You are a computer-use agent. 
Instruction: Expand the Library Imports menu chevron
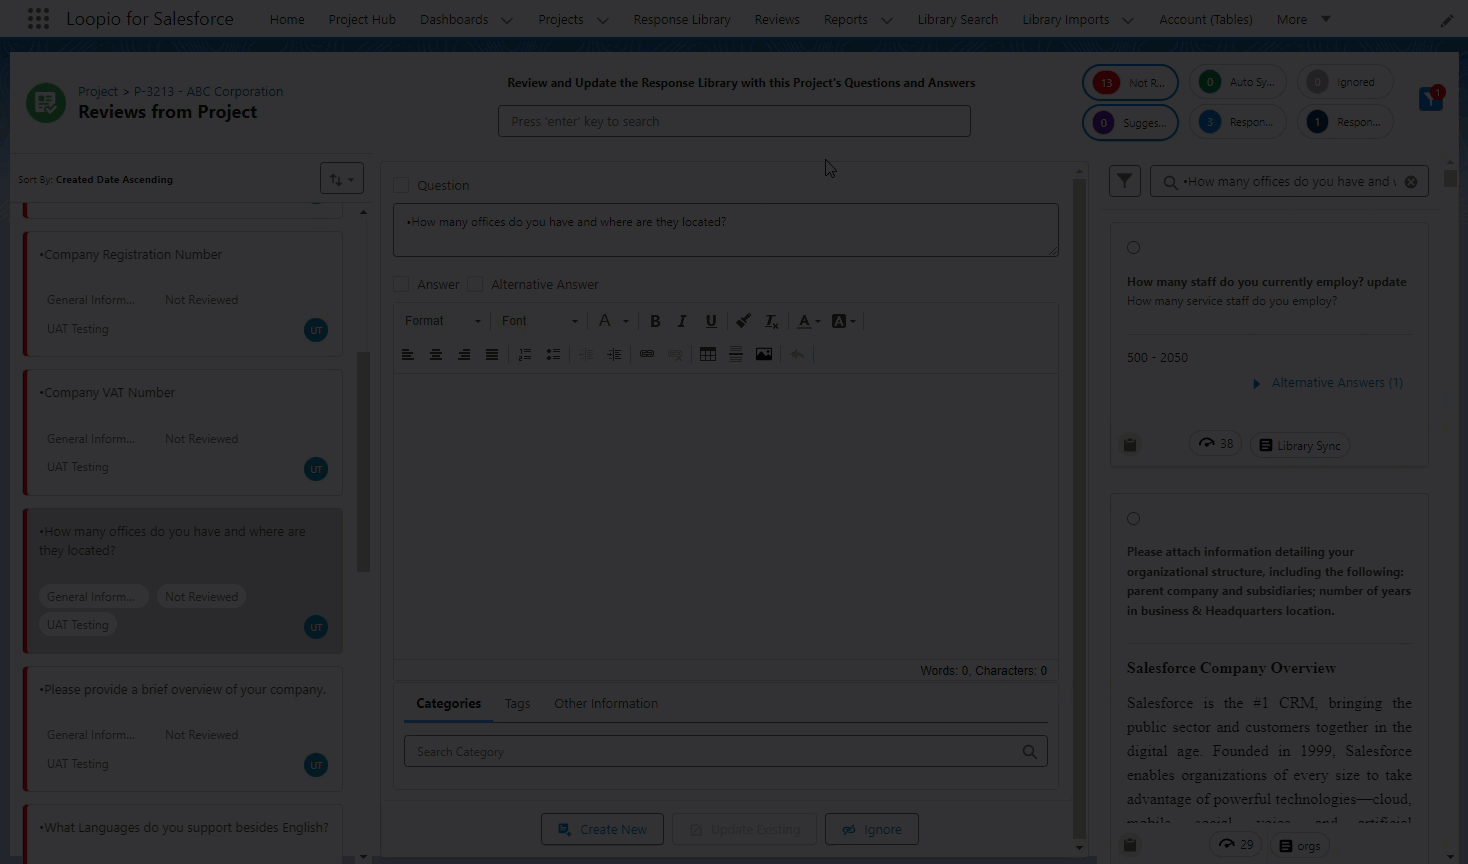pyautogui.click(x=1128, y=20)
